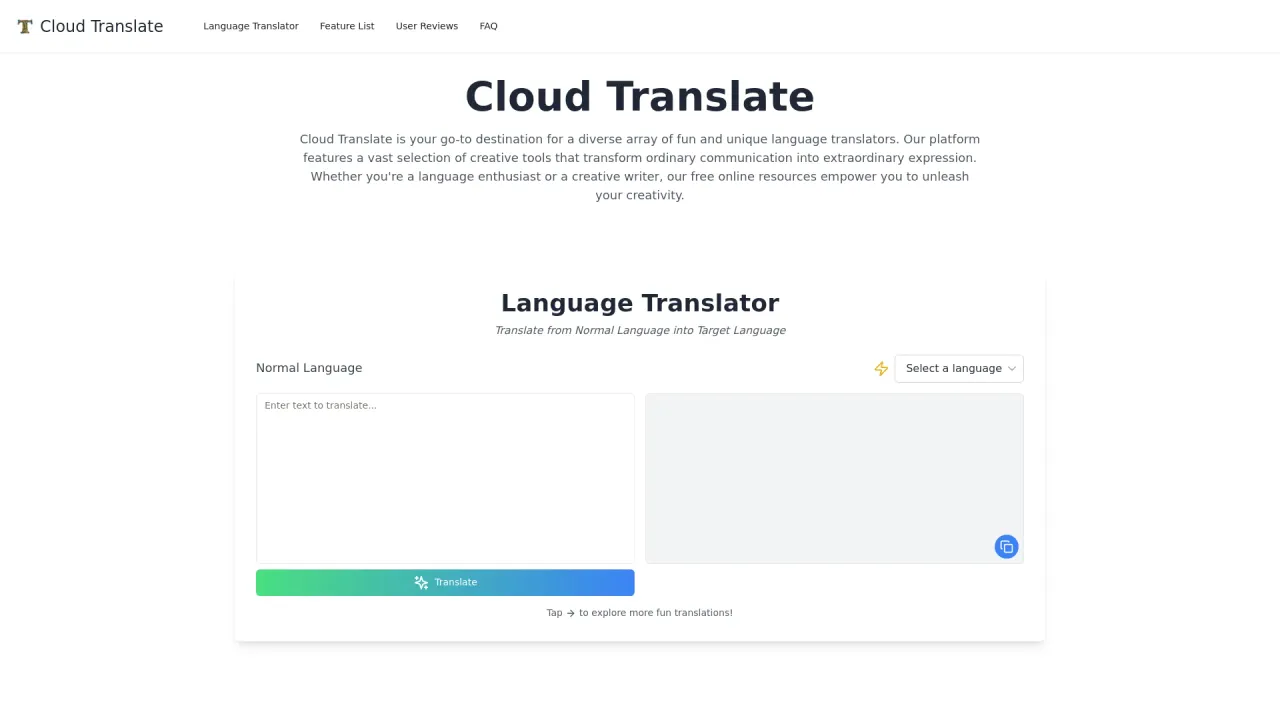Open User Reviews nav item

tap(427, 26)
